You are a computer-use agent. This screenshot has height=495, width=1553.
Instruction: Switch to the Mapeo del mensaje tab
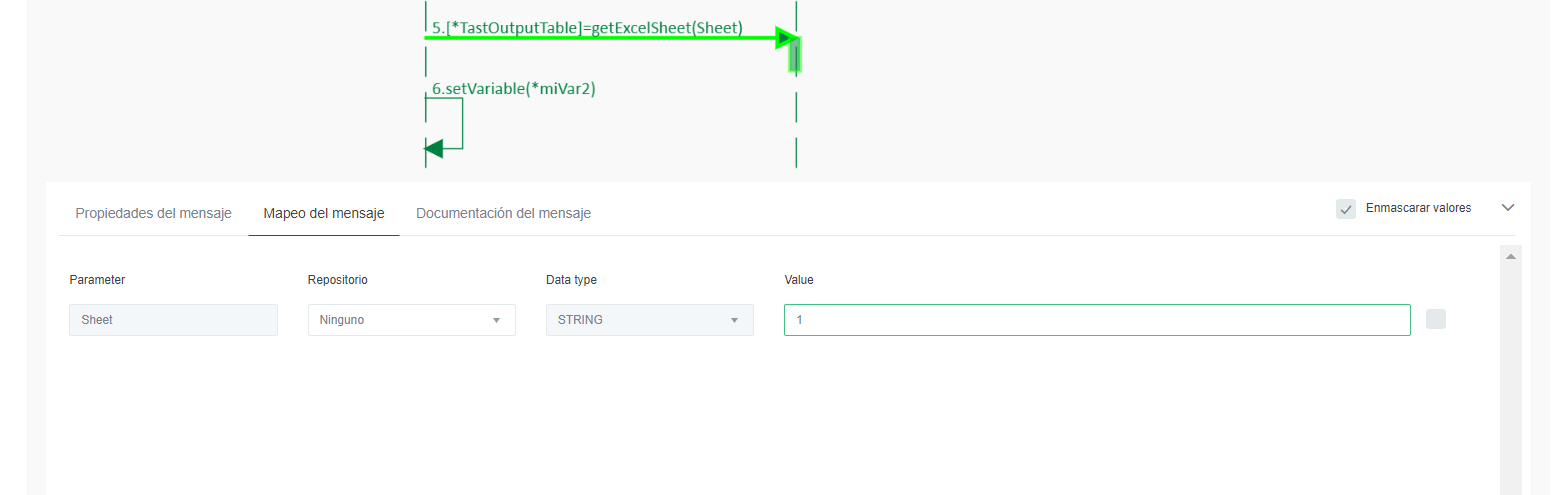(x=324, y=213)
